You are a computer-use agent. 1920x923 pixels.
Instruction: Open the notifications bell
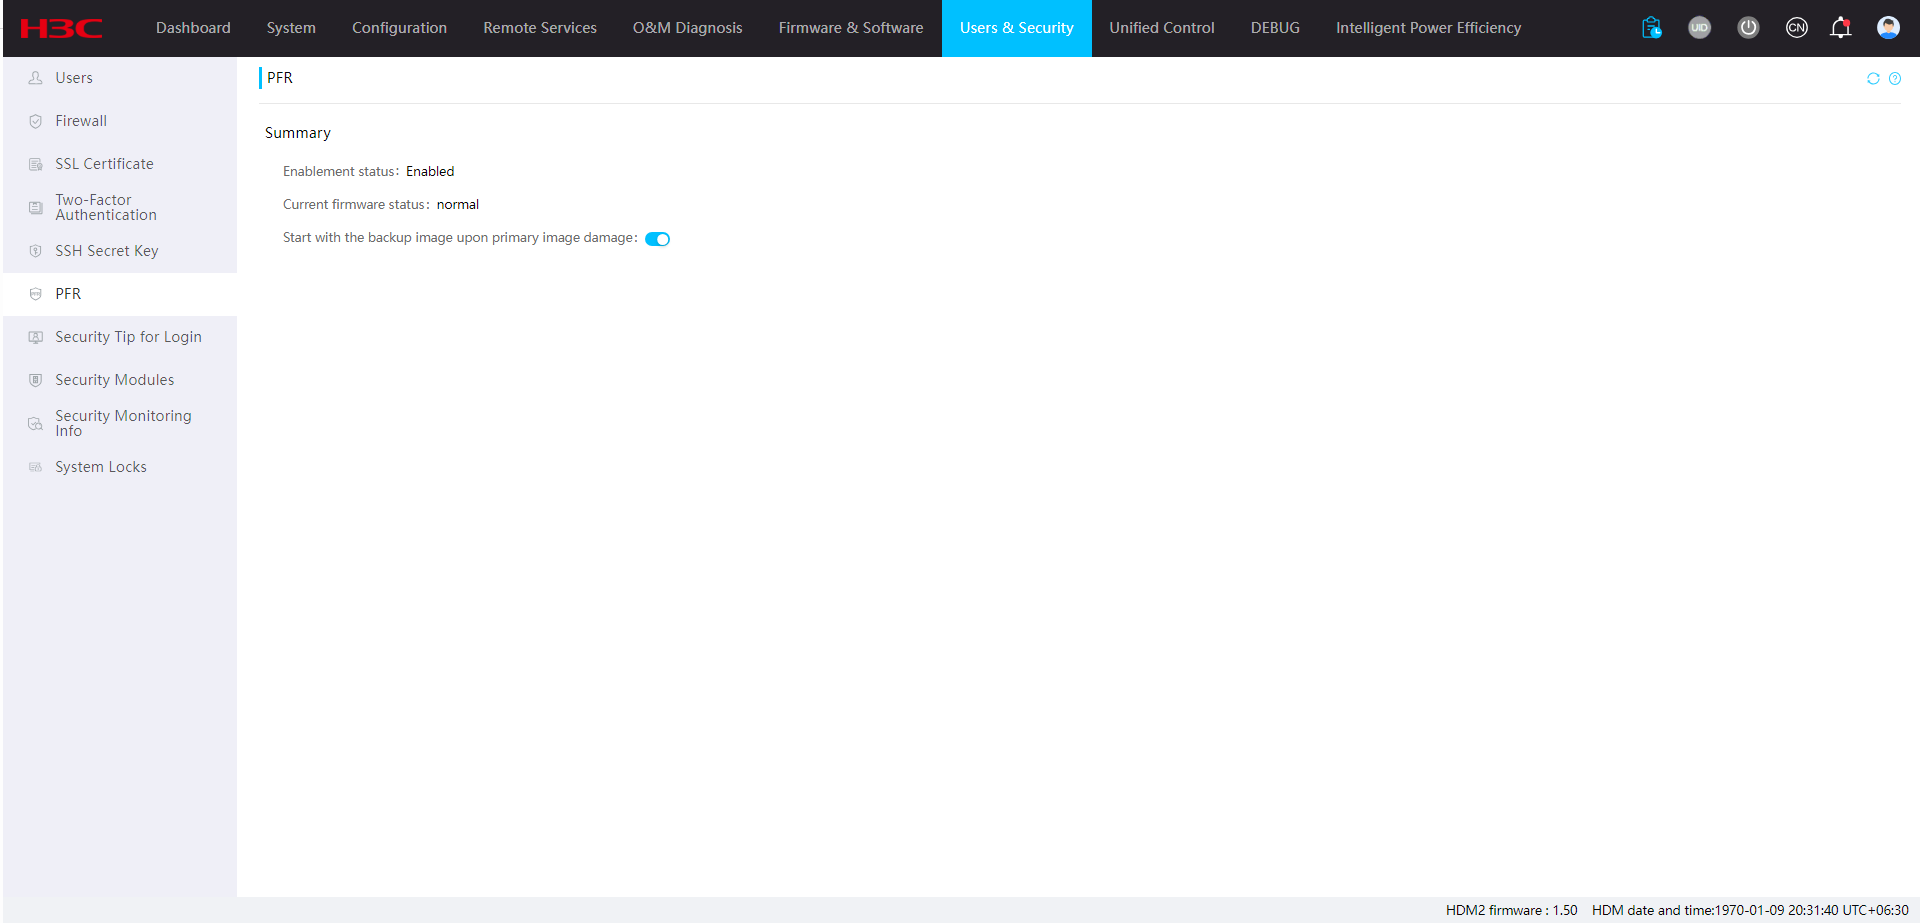click(1841, 28)
